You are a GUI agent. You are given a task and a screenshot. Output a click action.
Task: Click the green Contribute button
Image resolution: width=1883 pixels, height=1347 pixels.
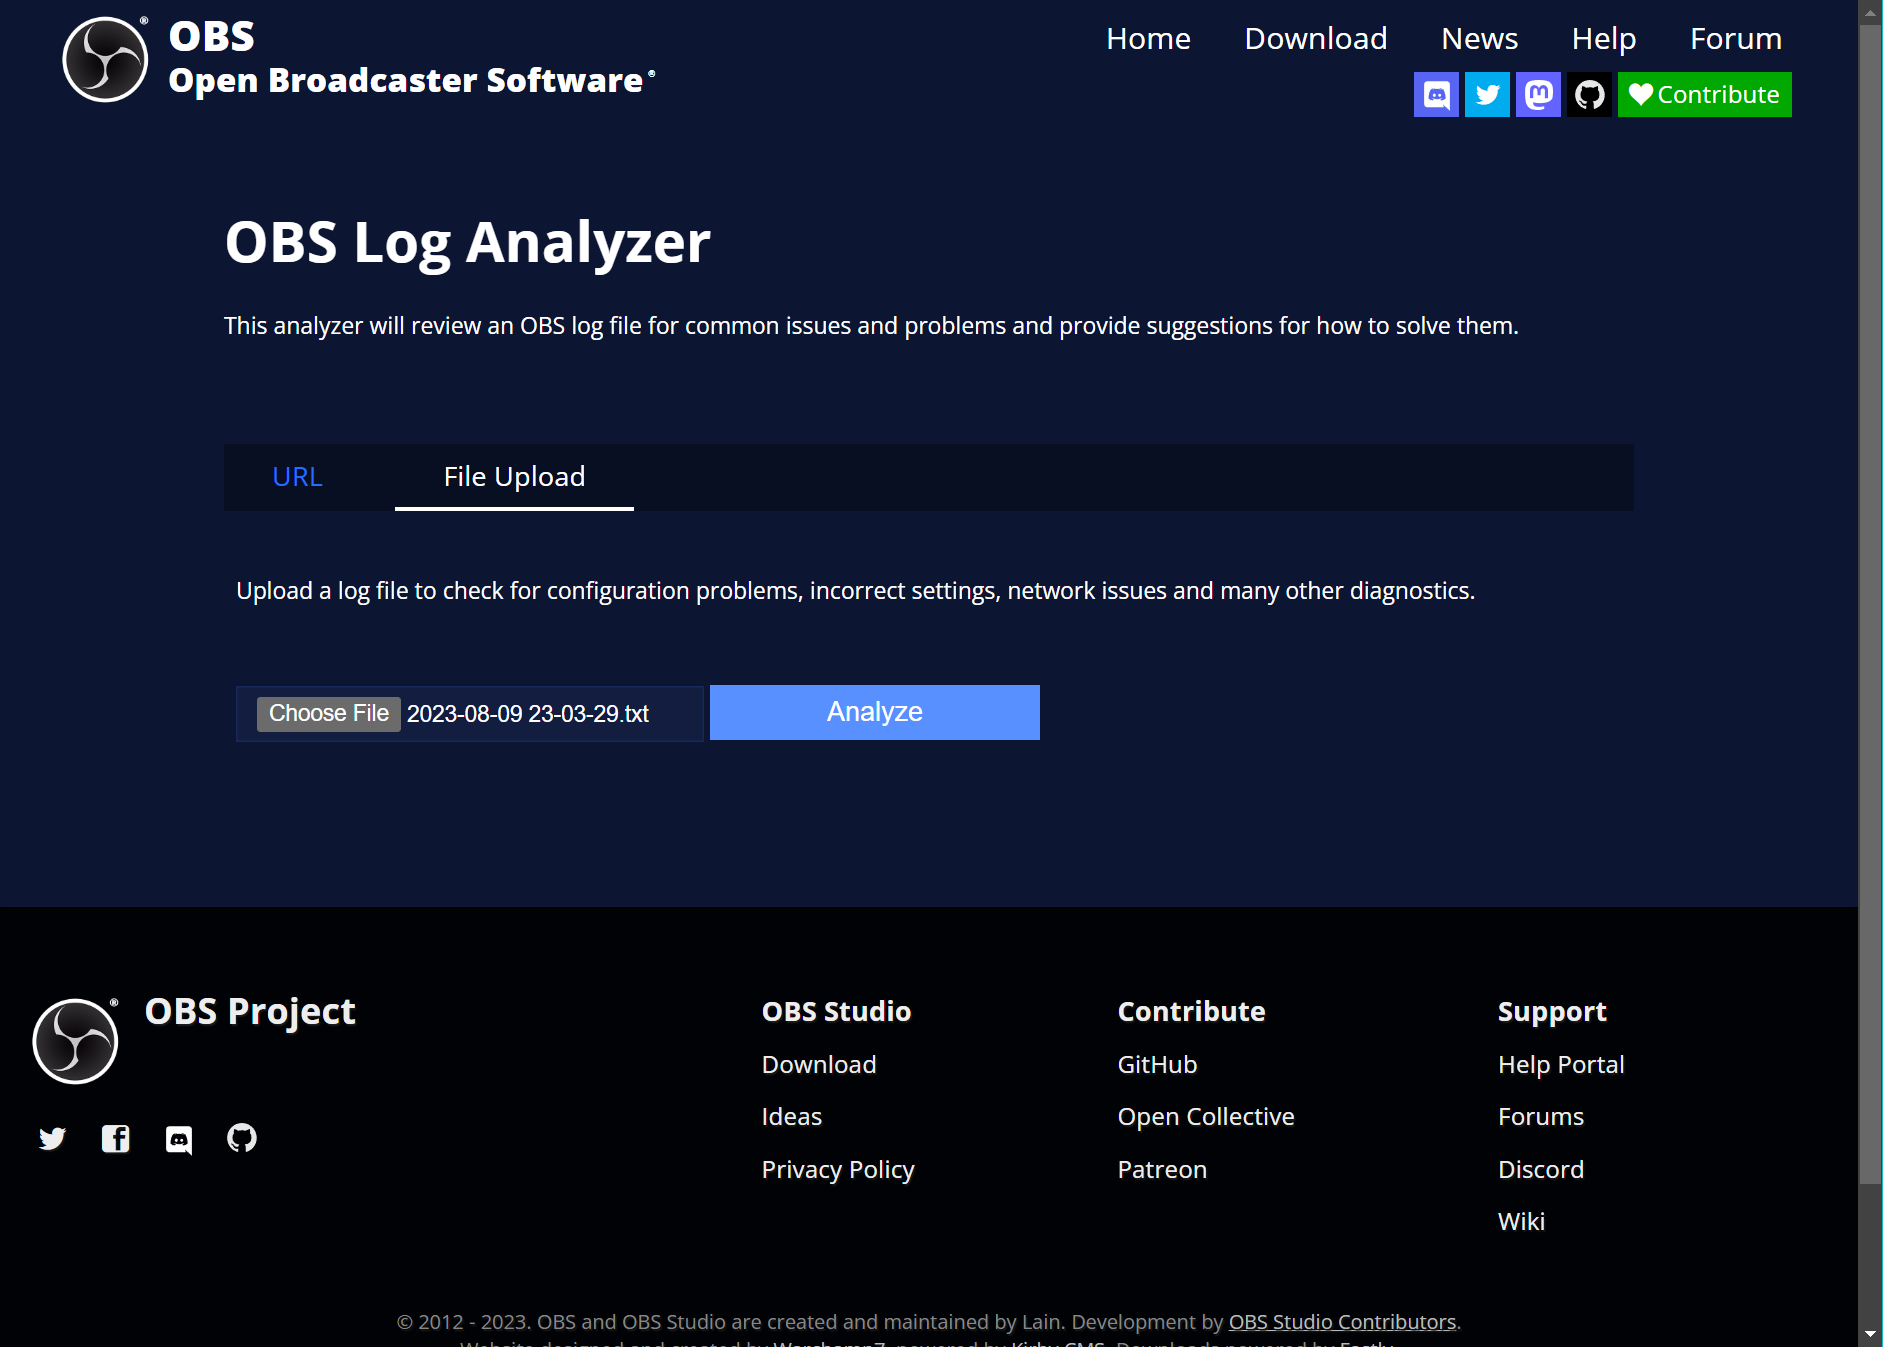[1703, 94]
